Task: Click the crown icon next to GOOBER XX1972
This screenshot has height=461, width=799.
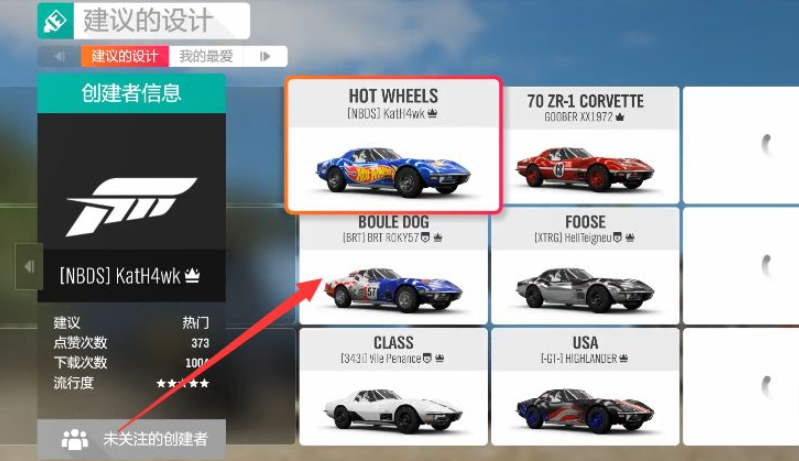Action: (x=620, y=117)
